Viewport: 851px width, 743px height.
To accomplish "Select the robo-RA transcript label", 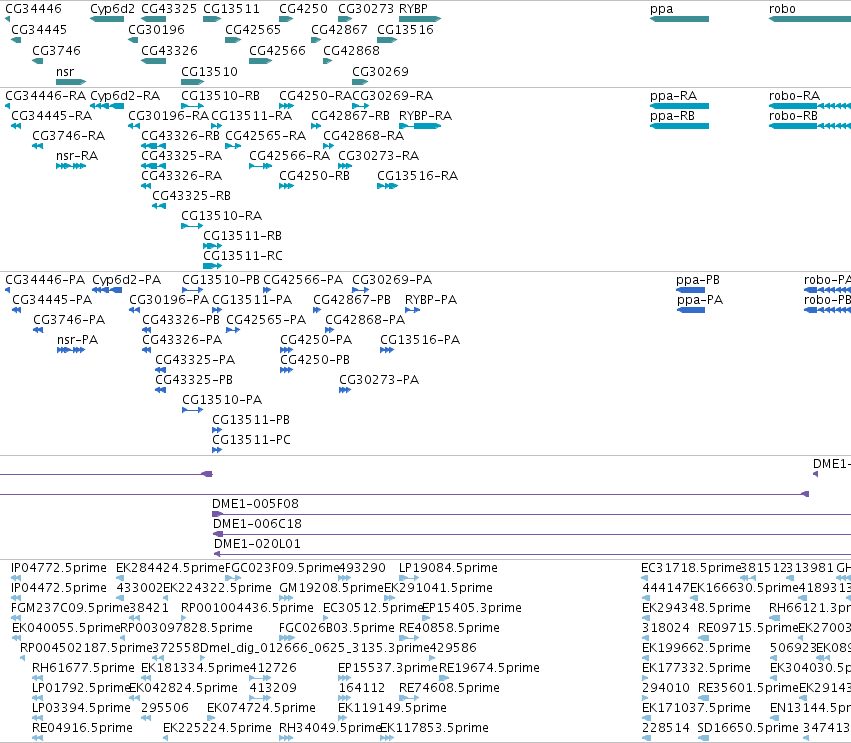I will point(794,96).
